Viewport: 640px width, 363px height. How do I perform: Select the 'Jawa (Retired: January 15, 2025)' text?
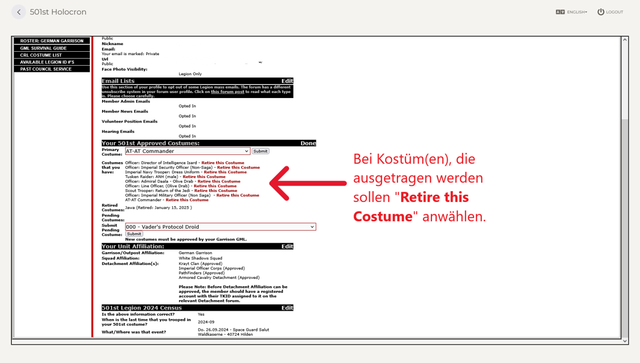click(x=158, y=207)
